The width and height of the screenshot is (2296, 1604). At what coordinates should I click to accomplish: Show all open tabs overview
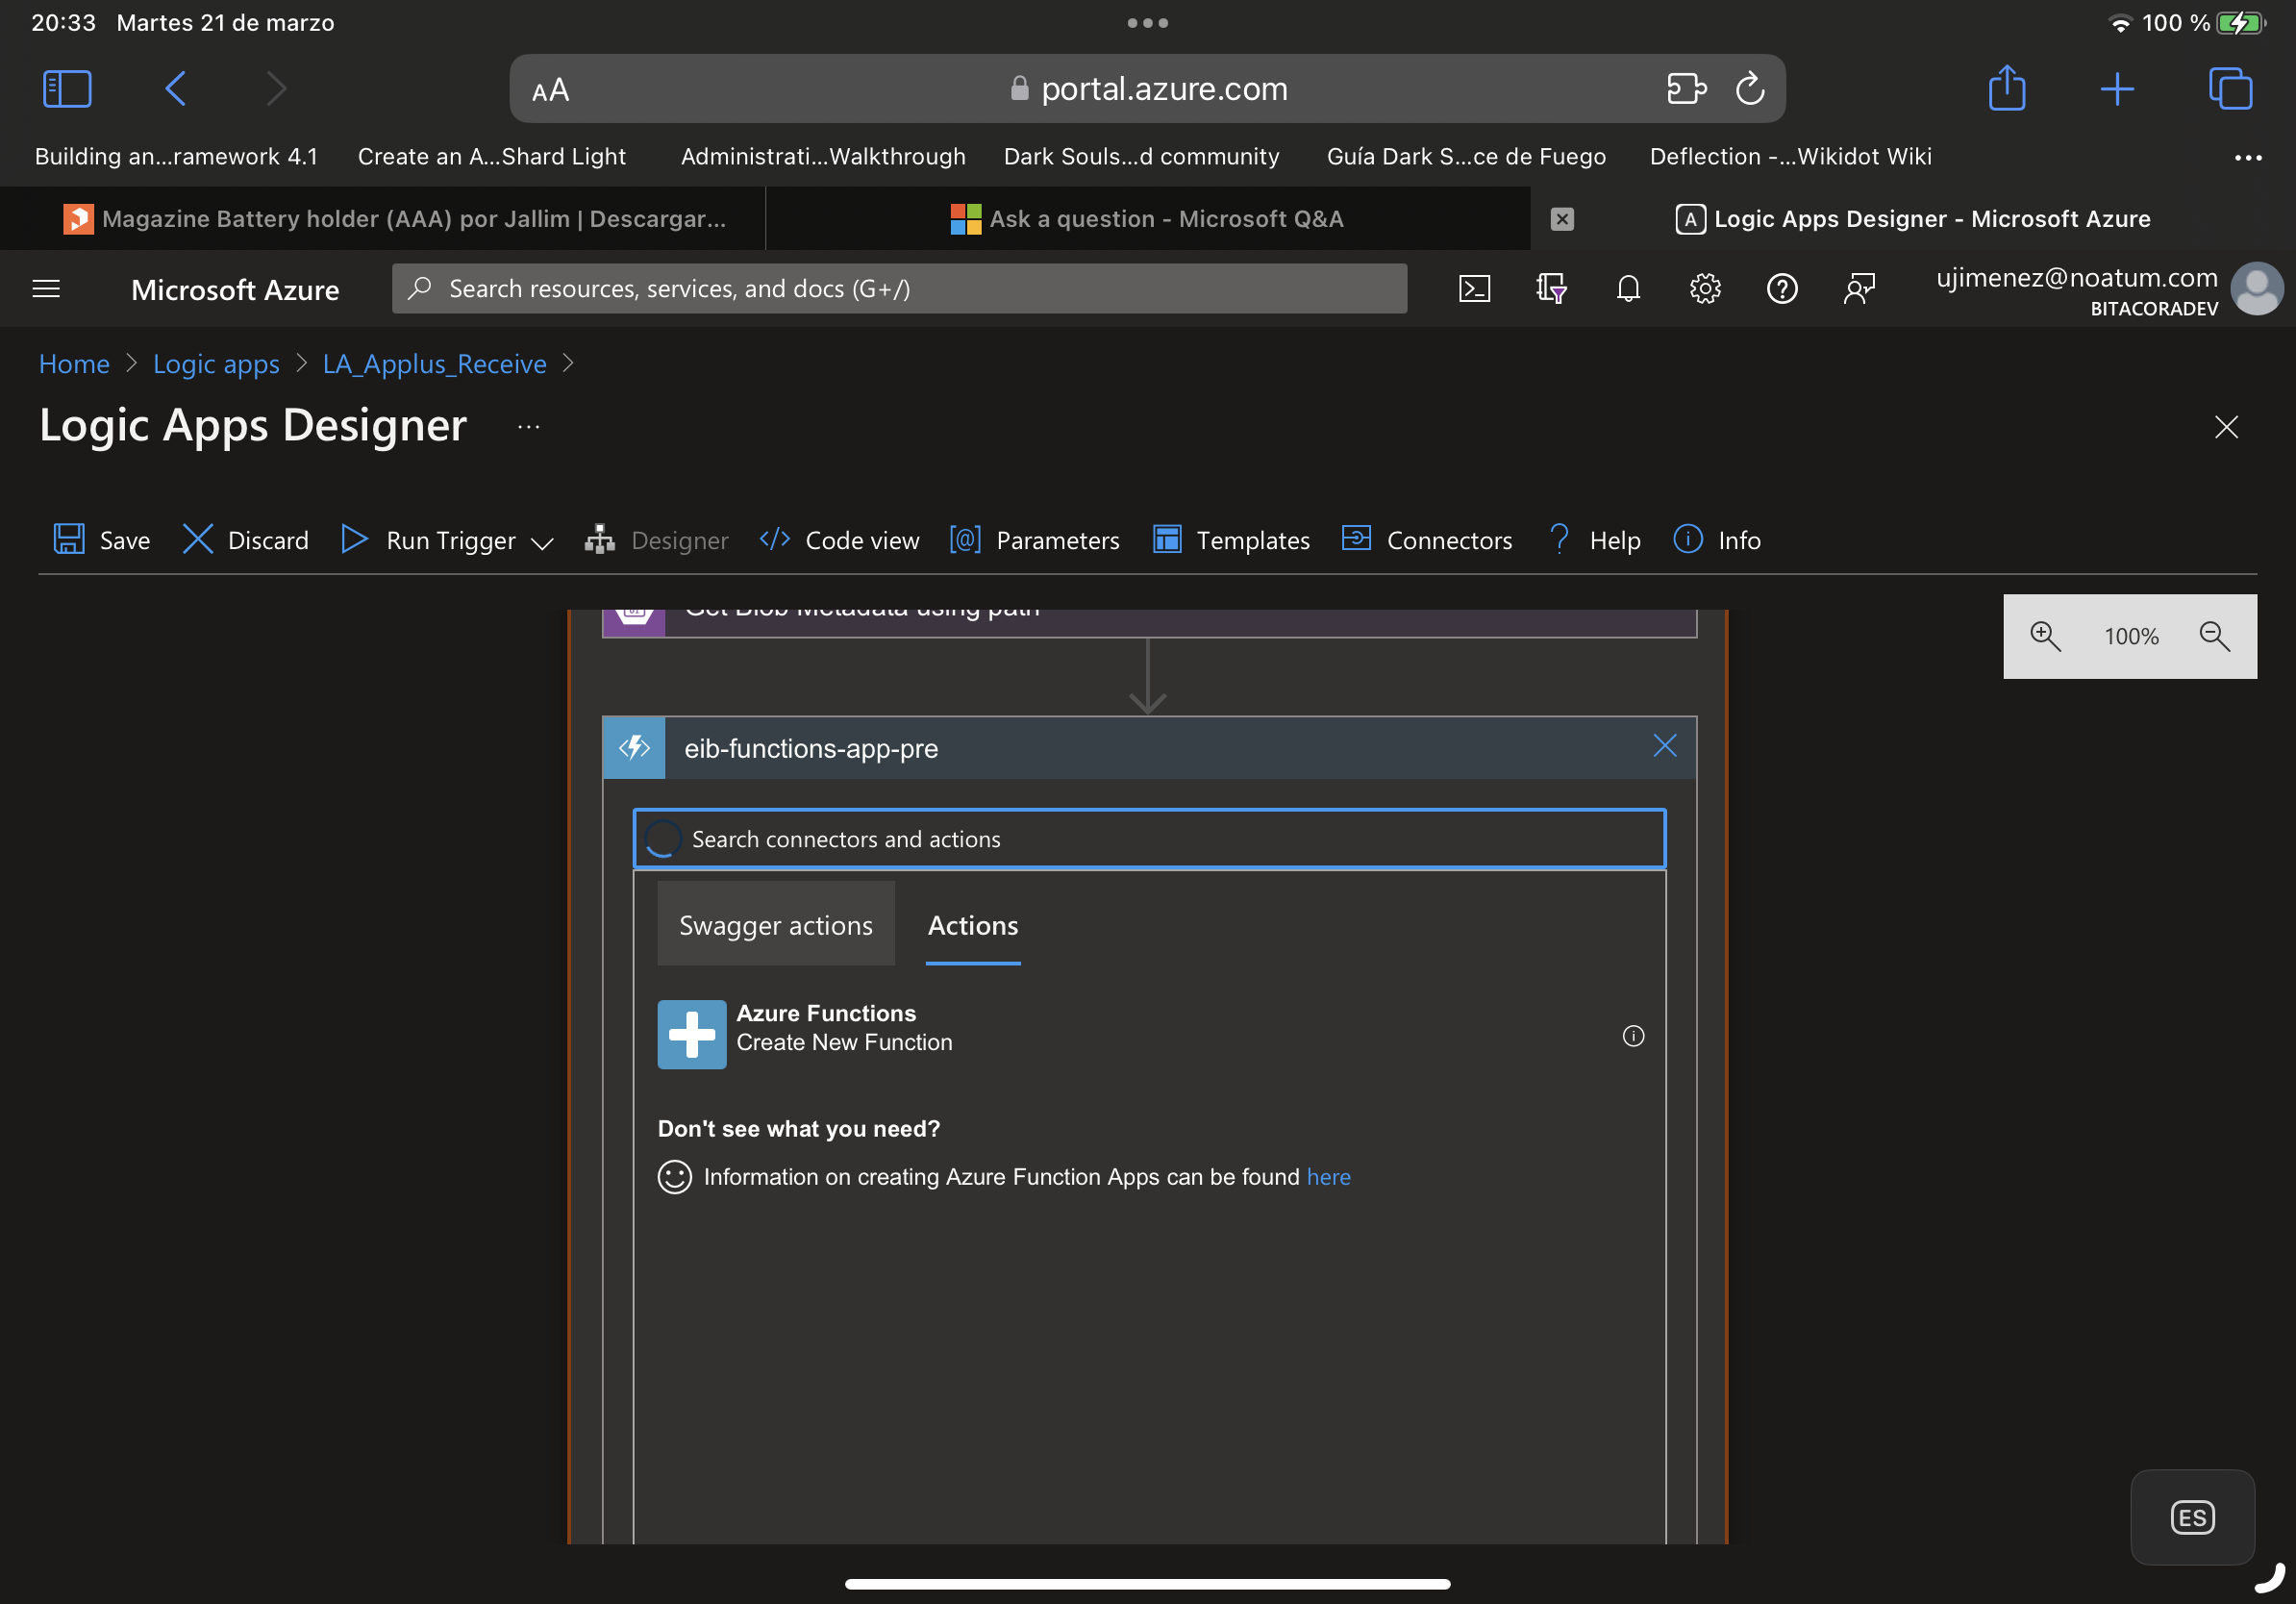tap(2230, 89)
